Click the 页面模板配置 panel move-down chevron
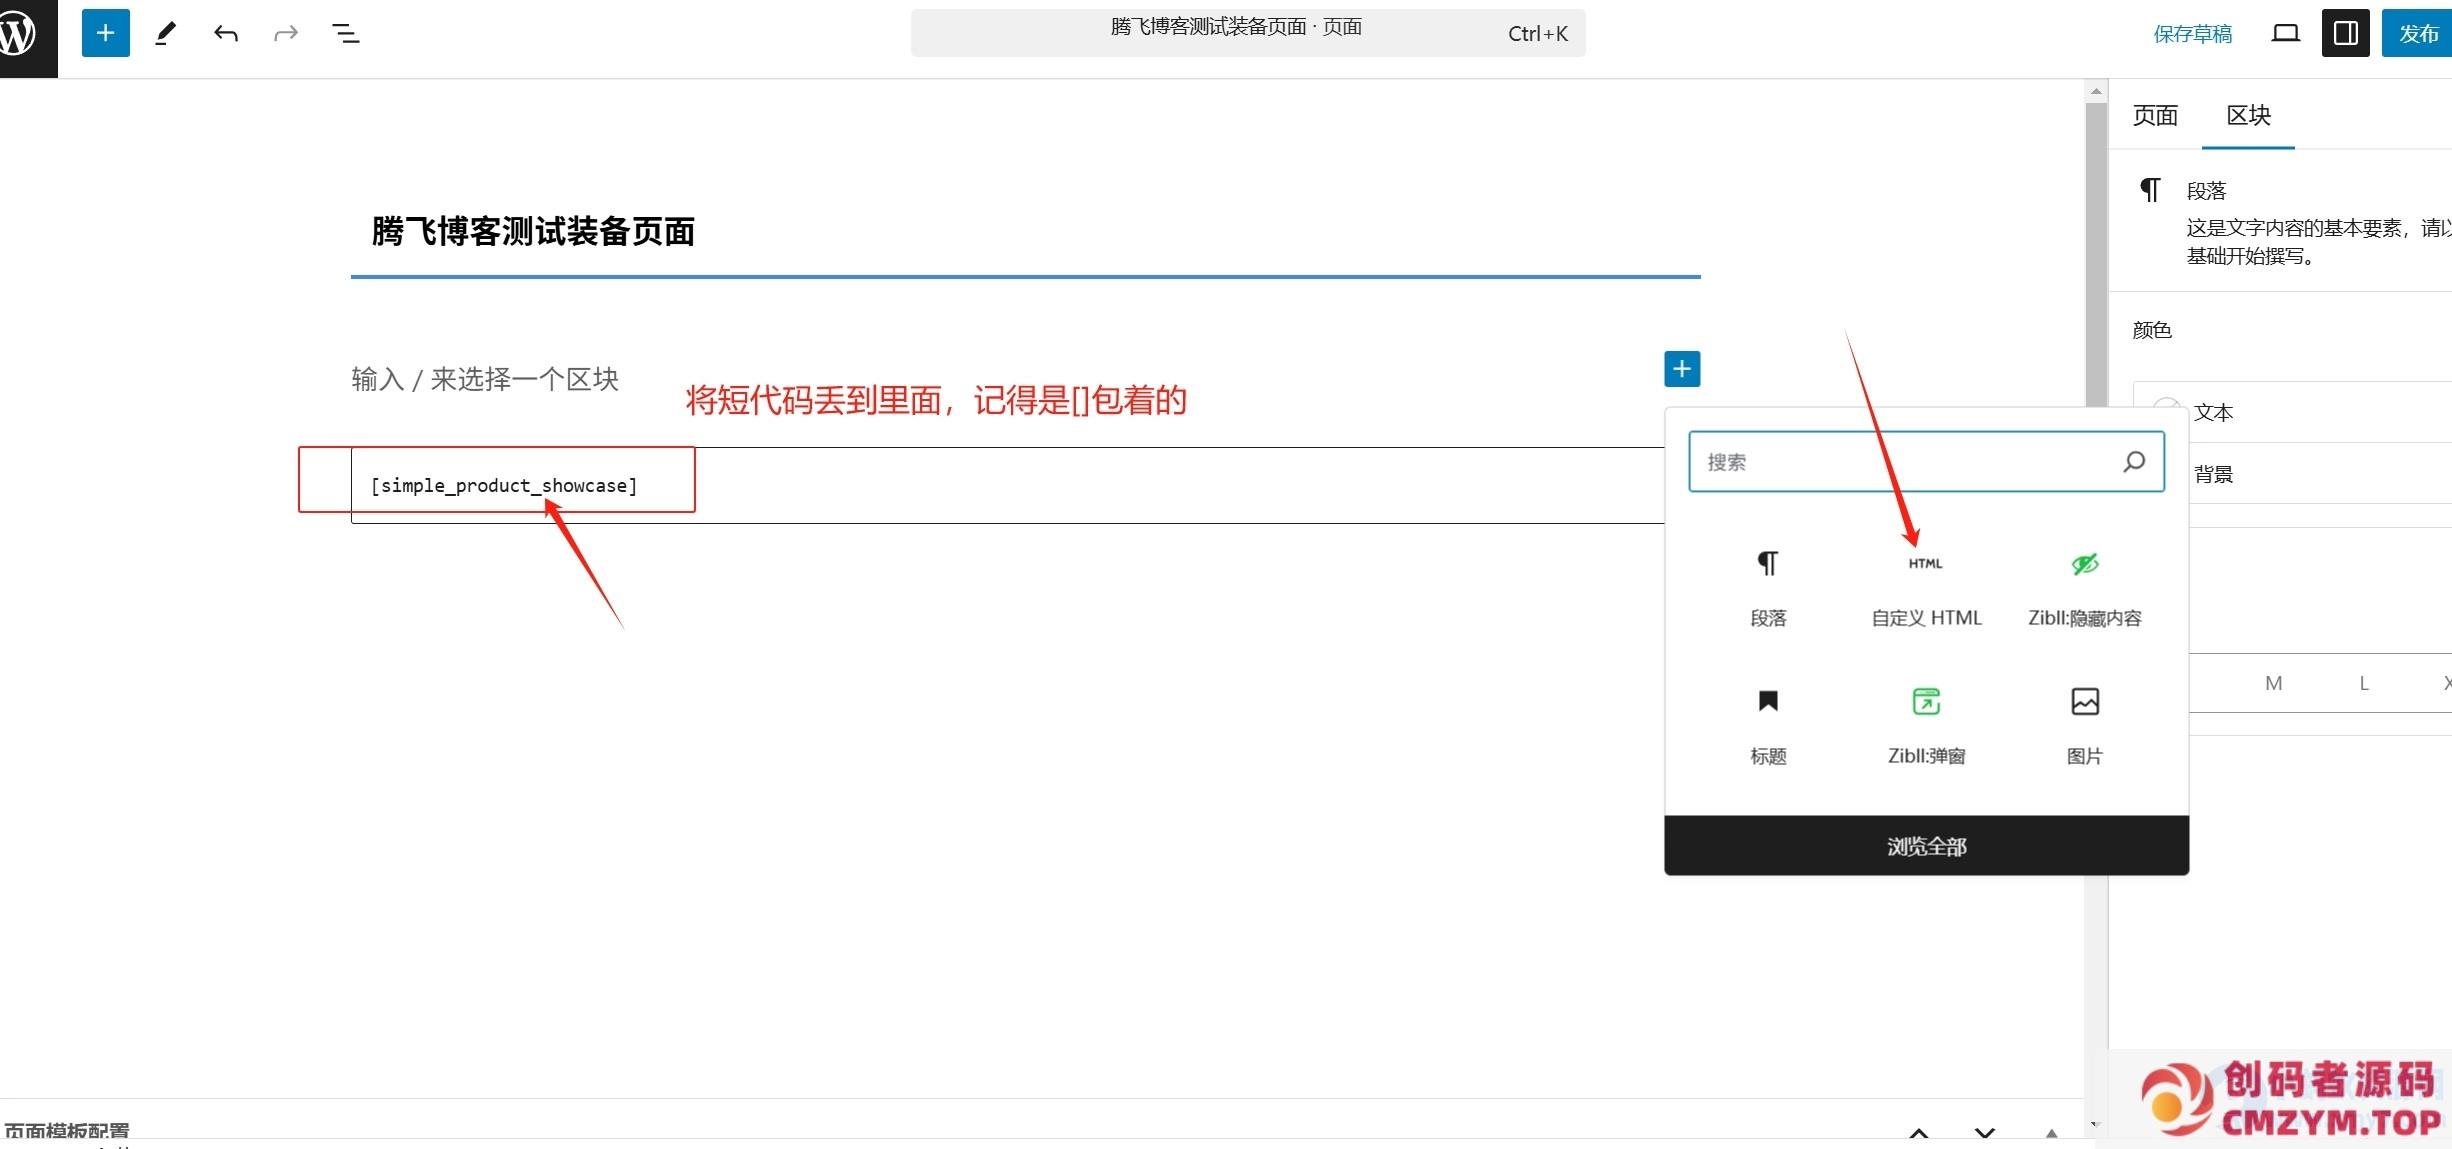The width and height of the screenshot is (2452, 1149). pyautogui.click(x=1985, y=1133)
